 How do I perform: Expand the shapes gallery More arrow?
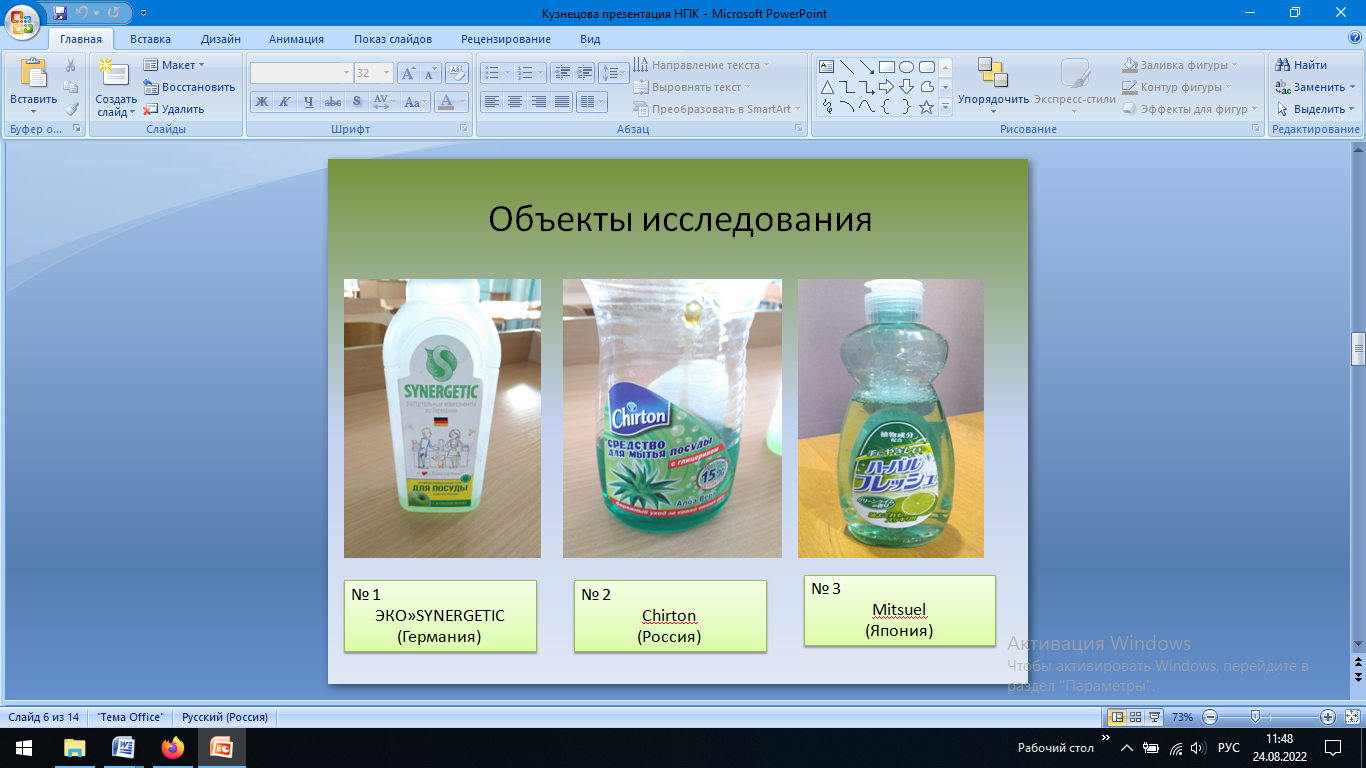945,107
